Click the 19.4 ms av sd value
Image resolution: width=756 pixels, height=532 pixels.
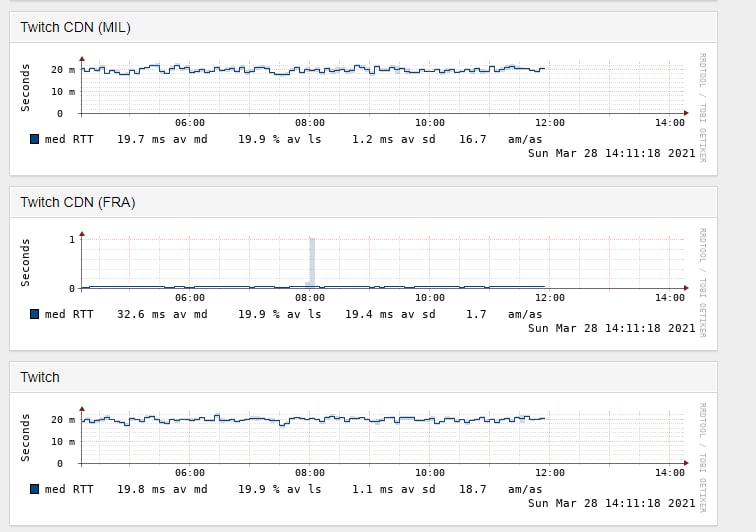pos(390,314)
